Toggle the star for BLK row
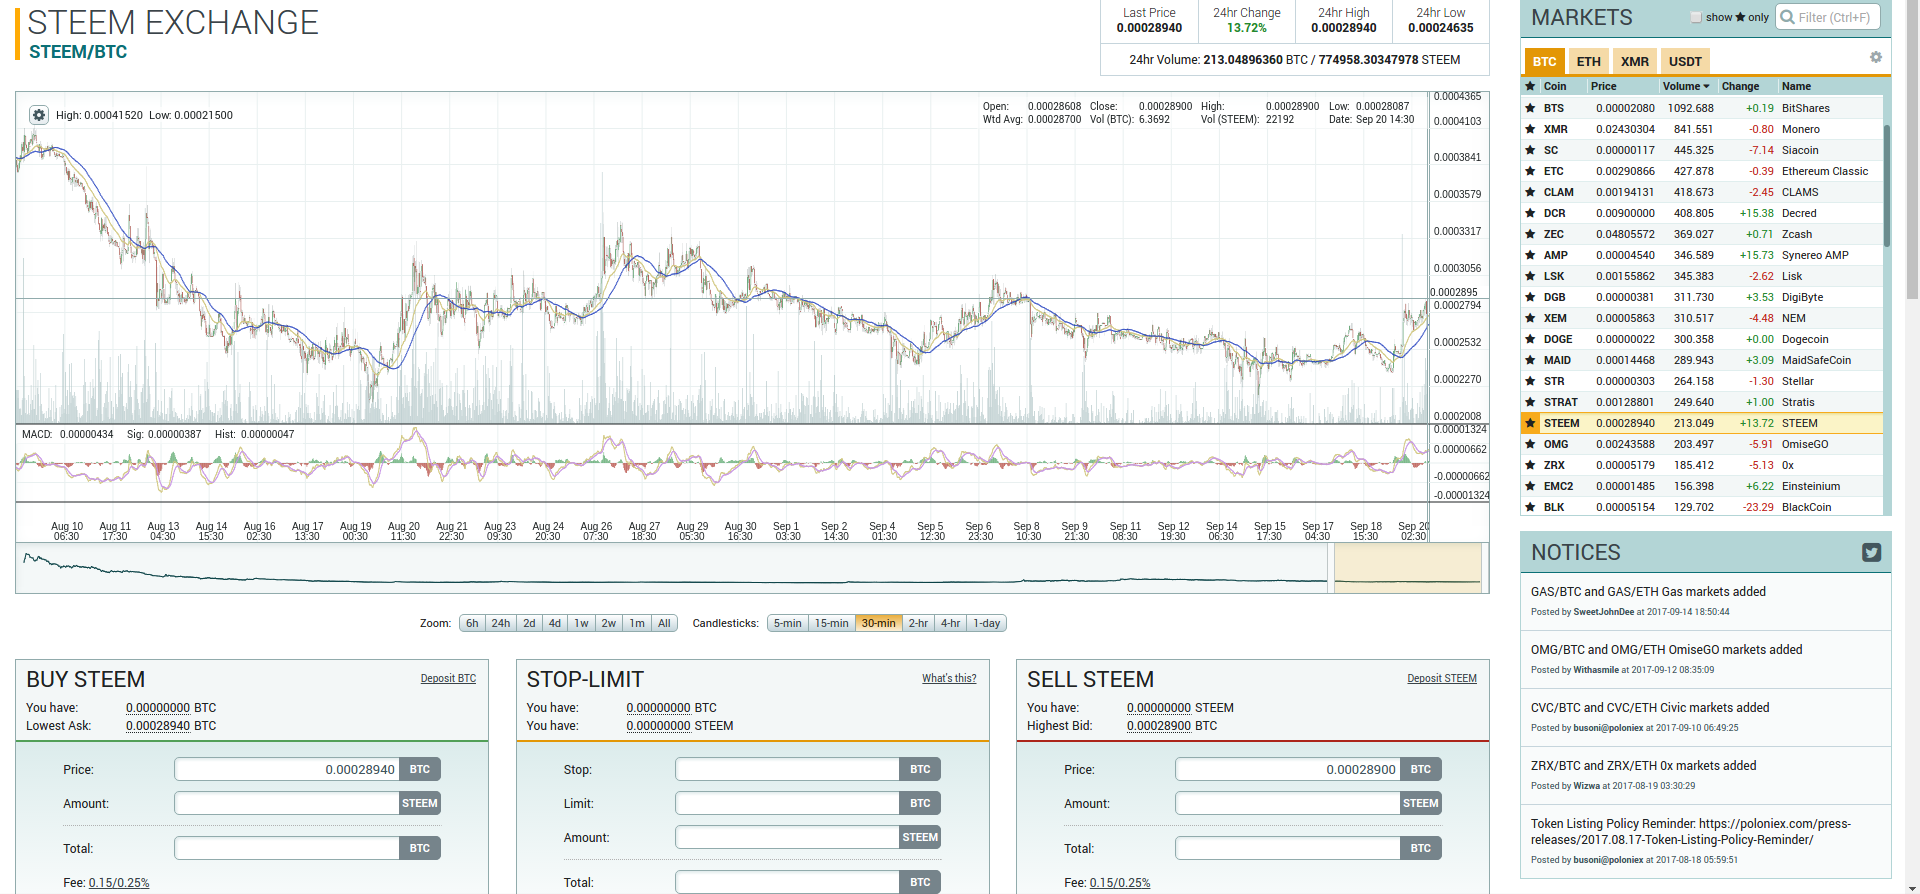 click(x=1530, y=507)
